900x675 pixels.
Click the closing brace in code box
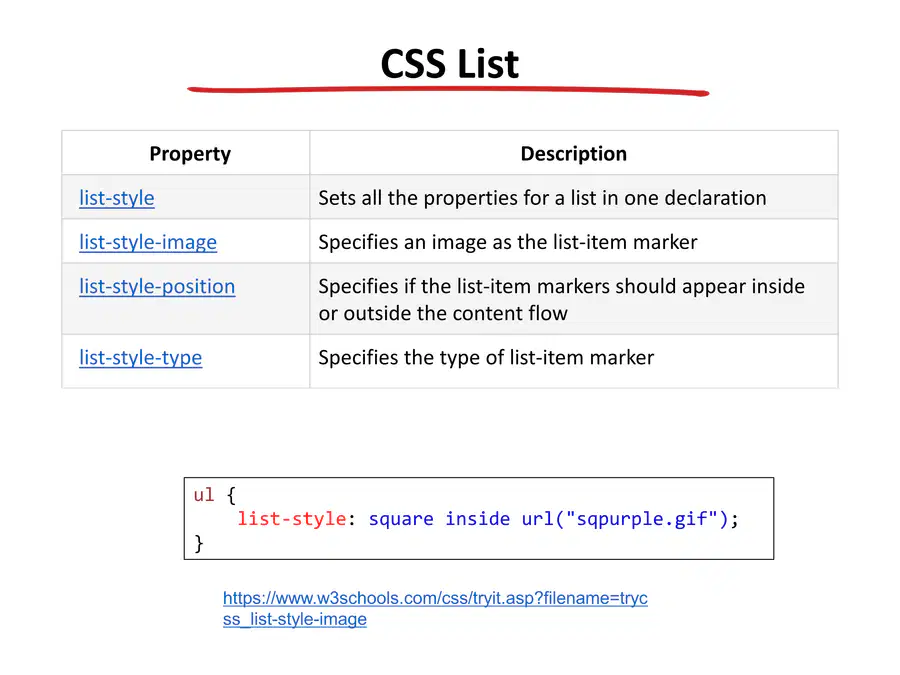(199, 543)
